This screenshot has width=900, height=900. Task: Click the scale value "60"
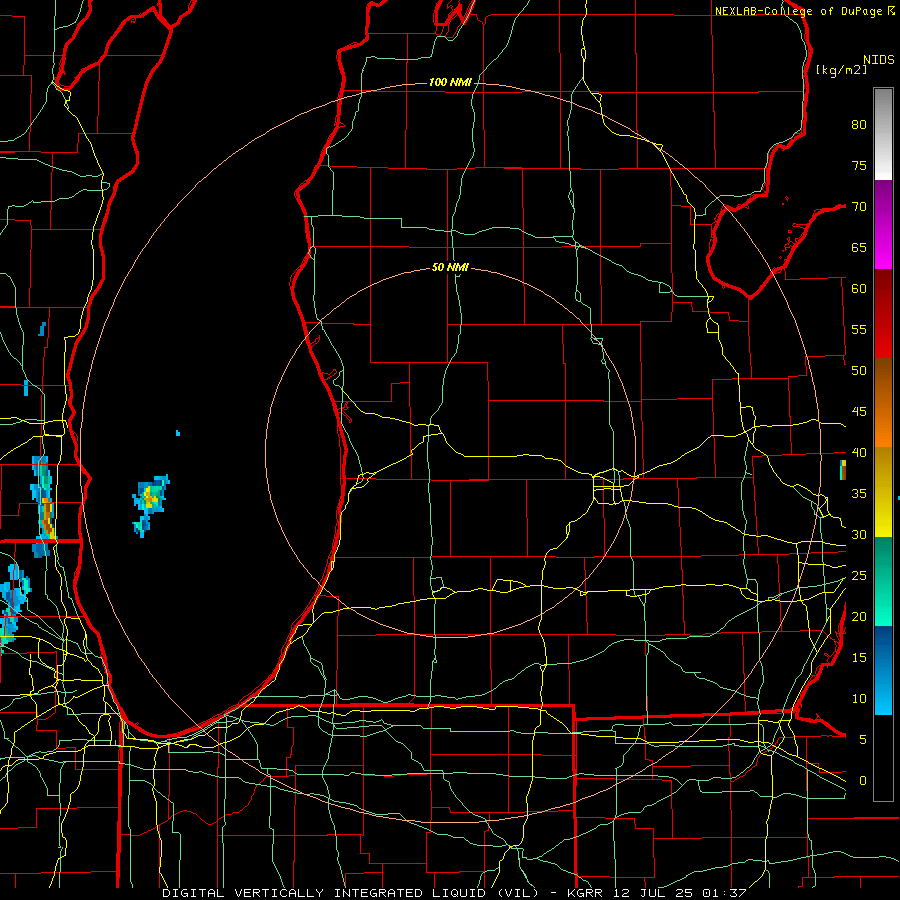pos(859,289)
